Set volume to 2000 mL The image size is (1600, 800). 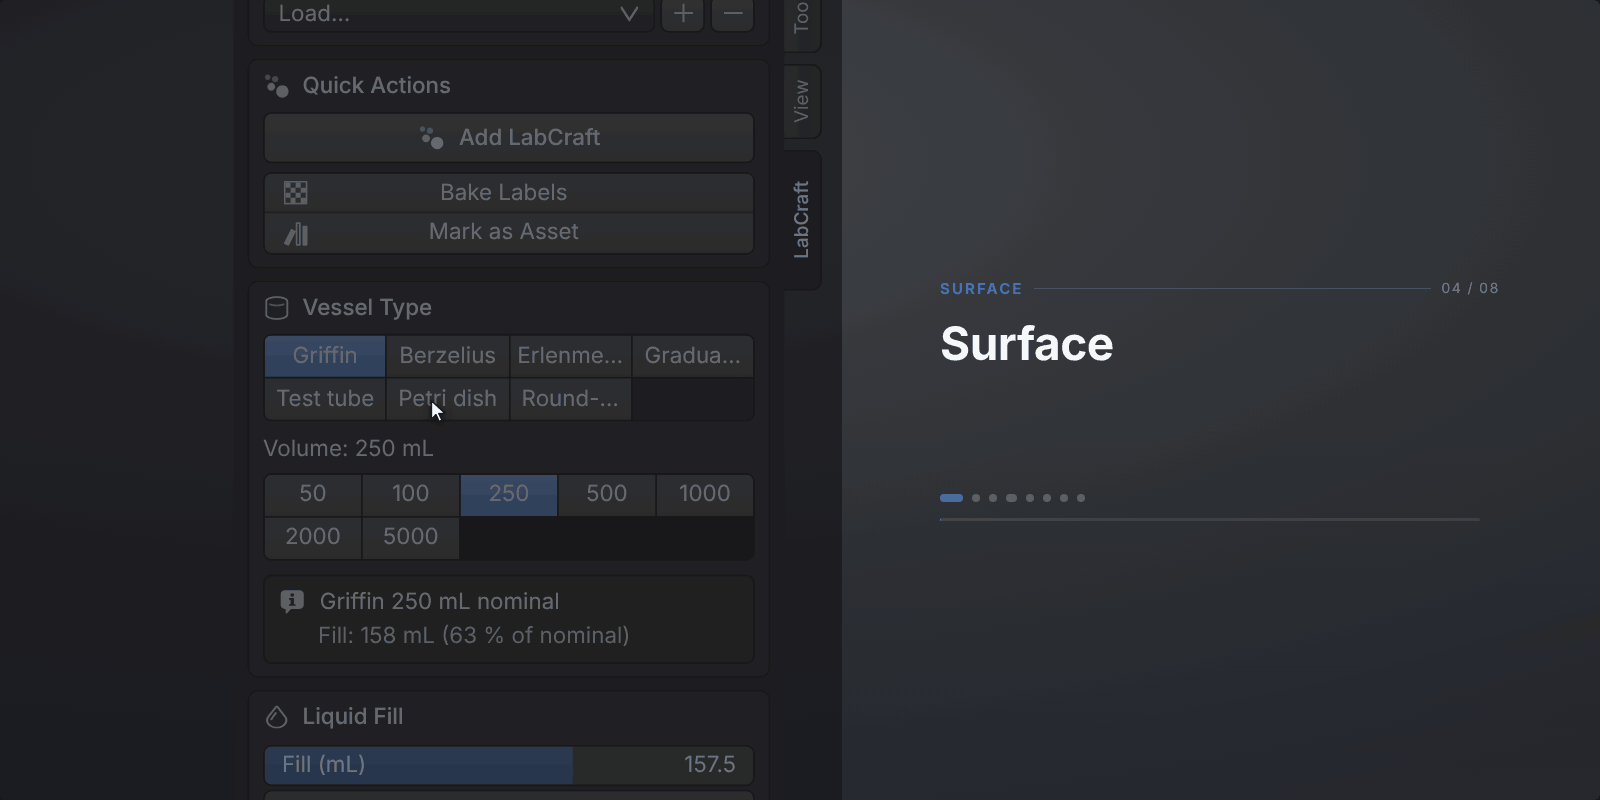pyautogui.click(x=313, y=537)
